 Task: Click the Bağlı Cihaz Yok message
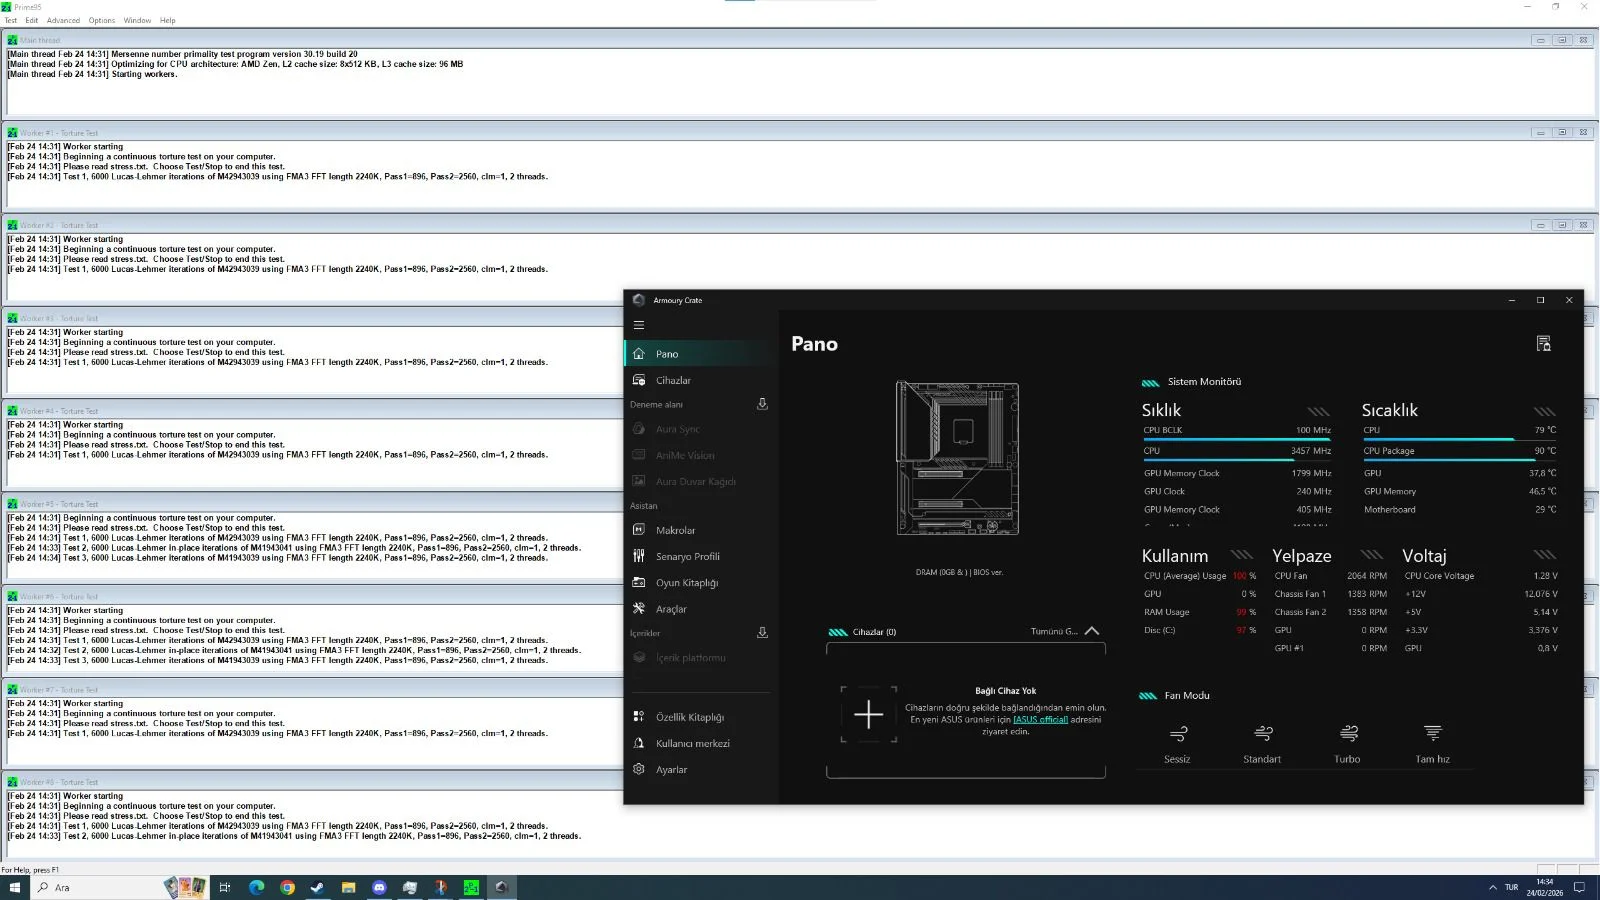tap(1005, 691)
